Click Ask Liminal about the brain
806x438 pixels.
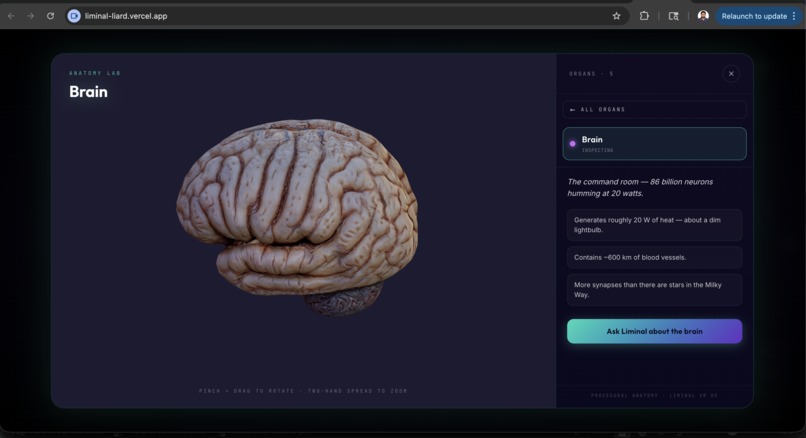[x=654, y=331]
